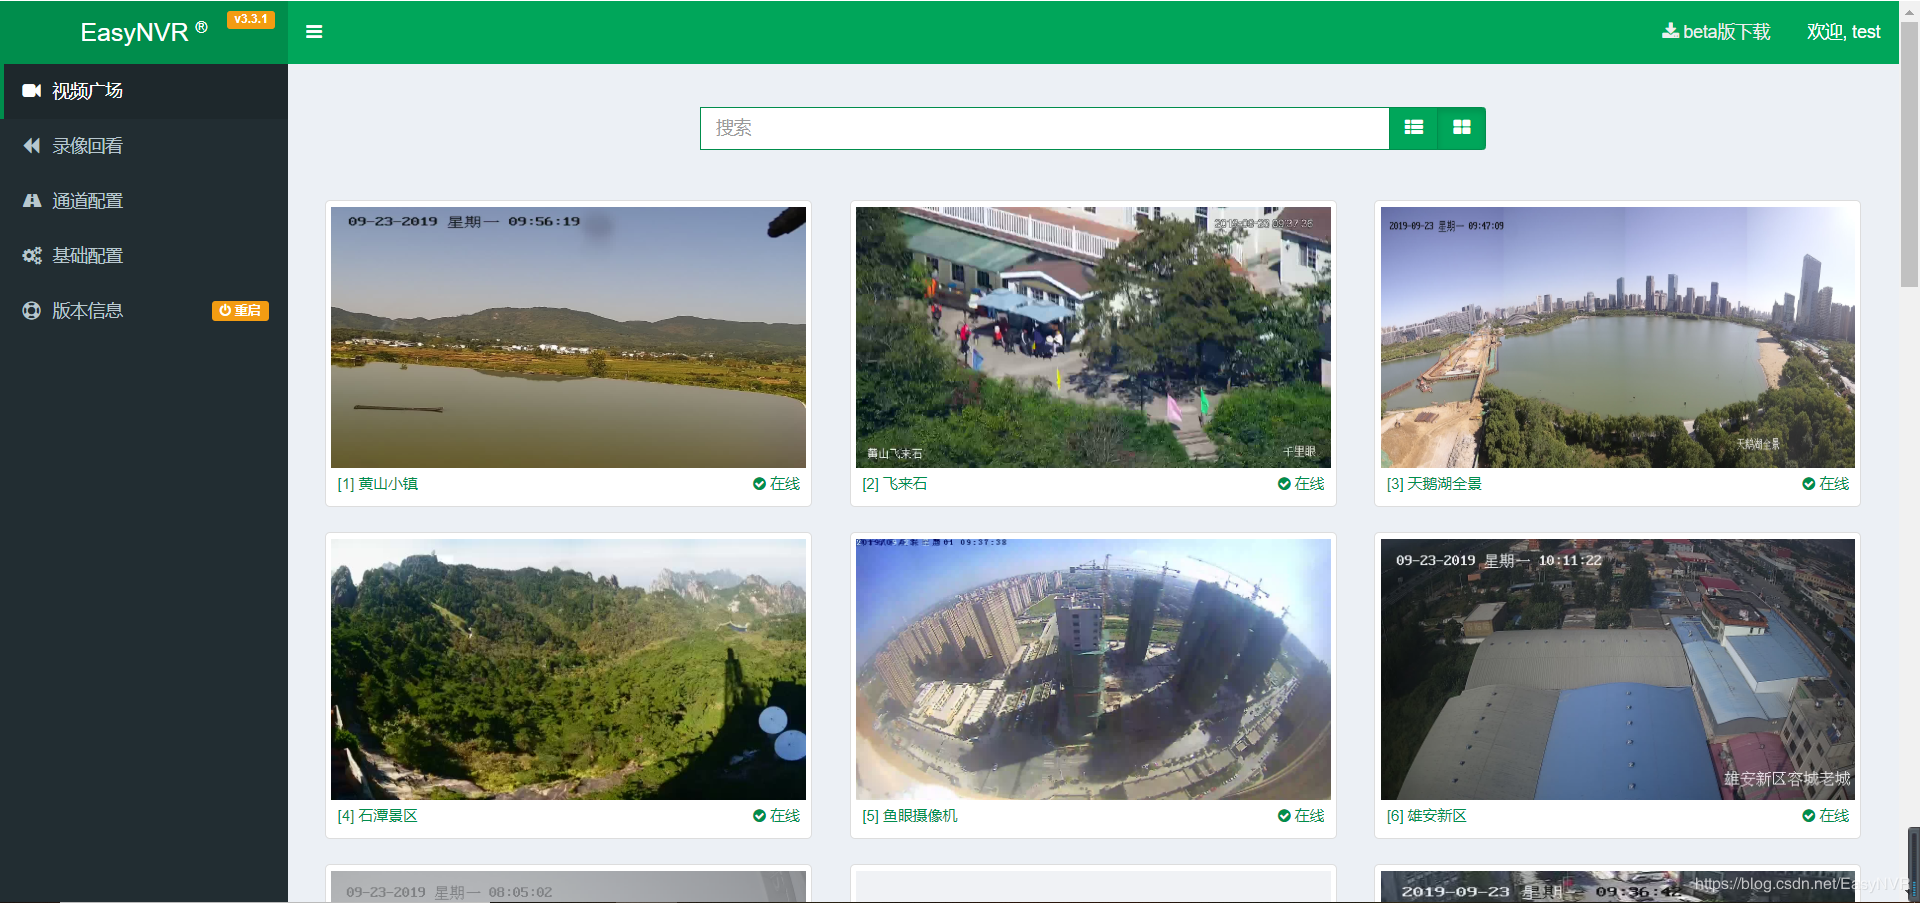
Task: Focus the 搜索 search field
Action: coord(1045,128)
